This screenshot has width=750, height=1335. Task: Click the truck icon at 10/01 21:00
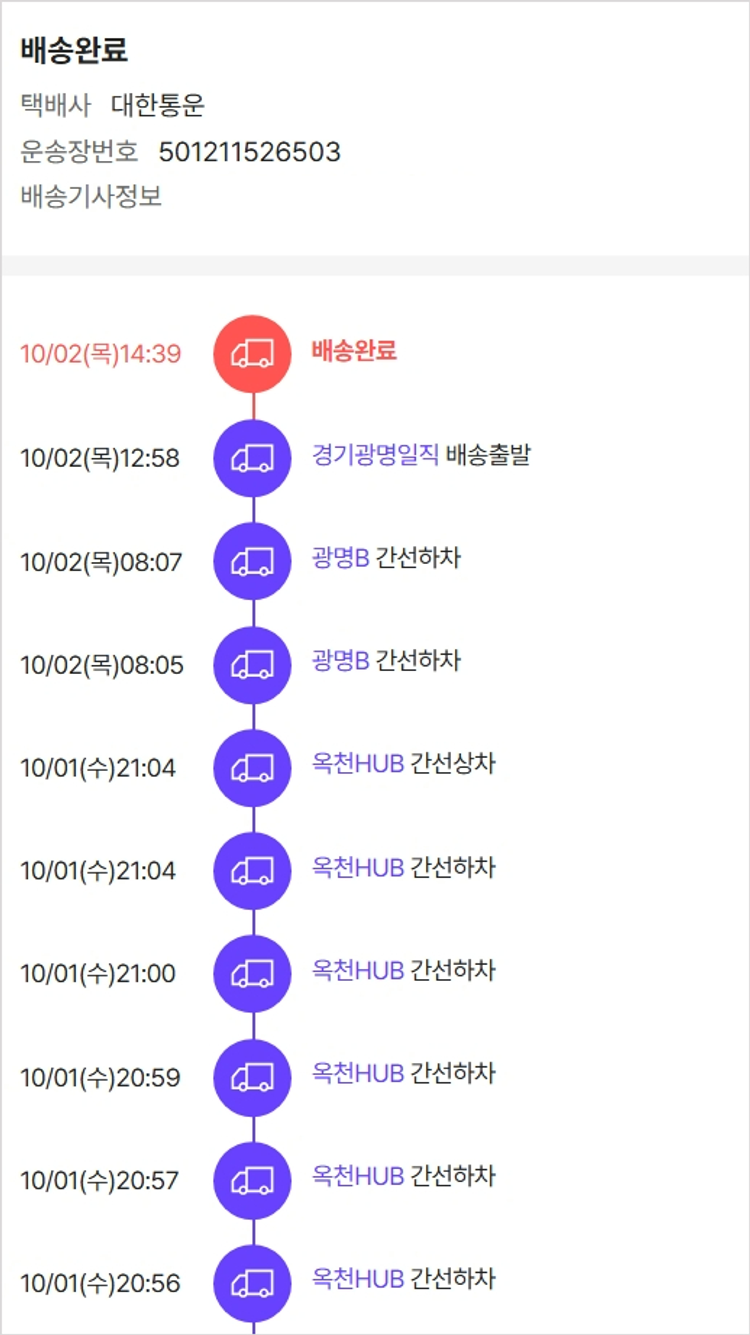253,973
